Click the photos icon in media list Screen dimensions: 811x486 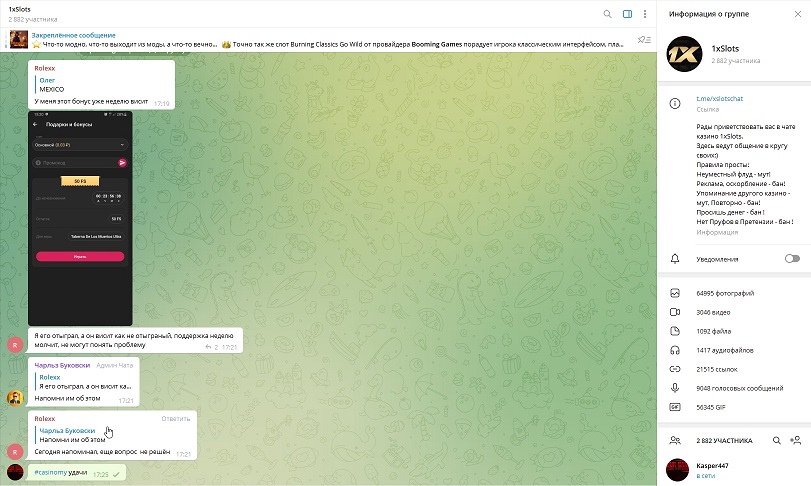click(675, 293)
